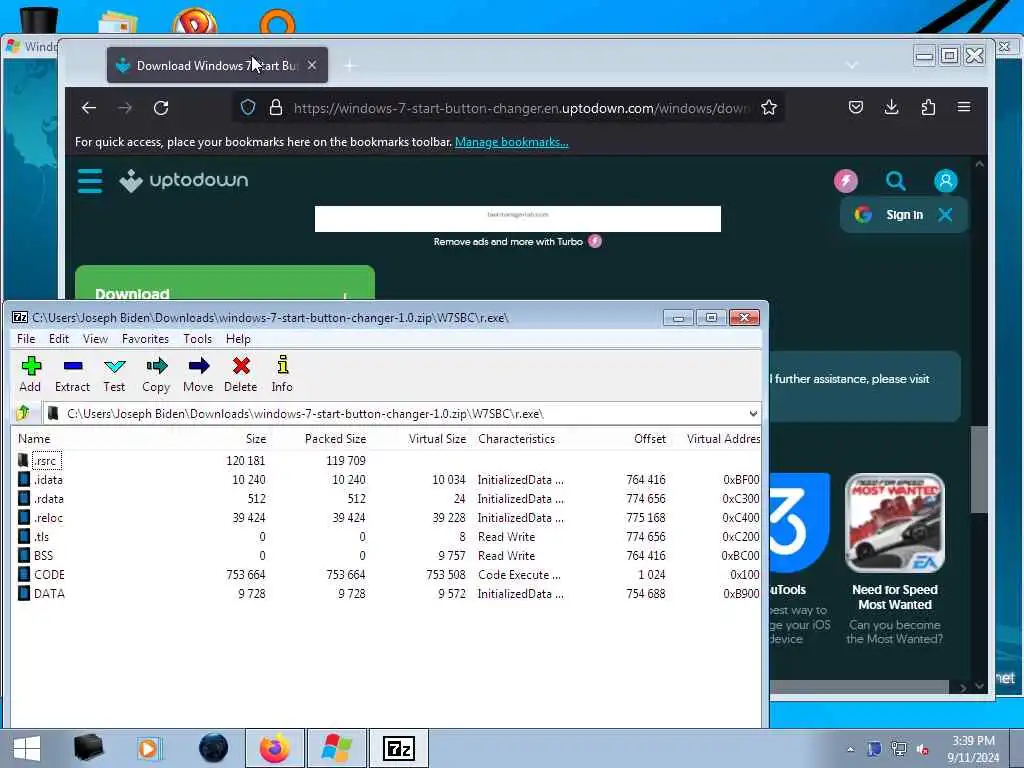Select the BSS section row

(x=388, y=556)
